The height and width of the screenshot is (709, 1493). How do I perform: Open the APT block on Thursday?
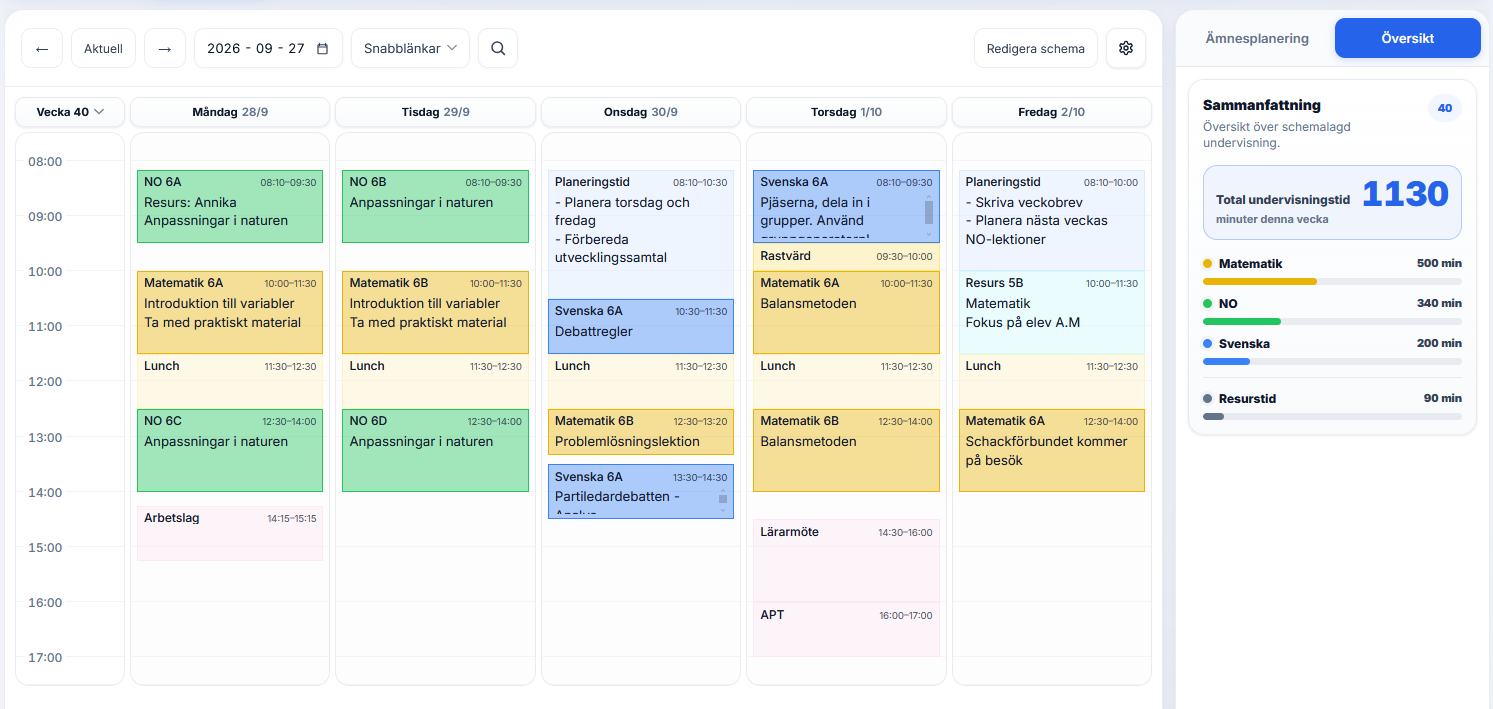point(846,629)
